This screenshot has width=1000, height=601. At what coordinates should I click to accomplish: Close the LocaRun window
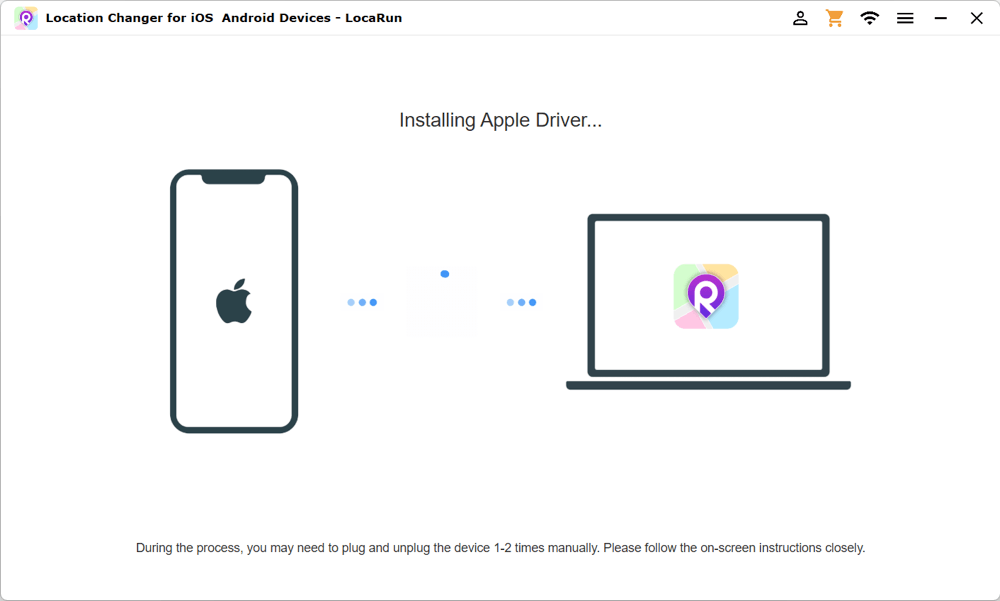pos(976,19)
